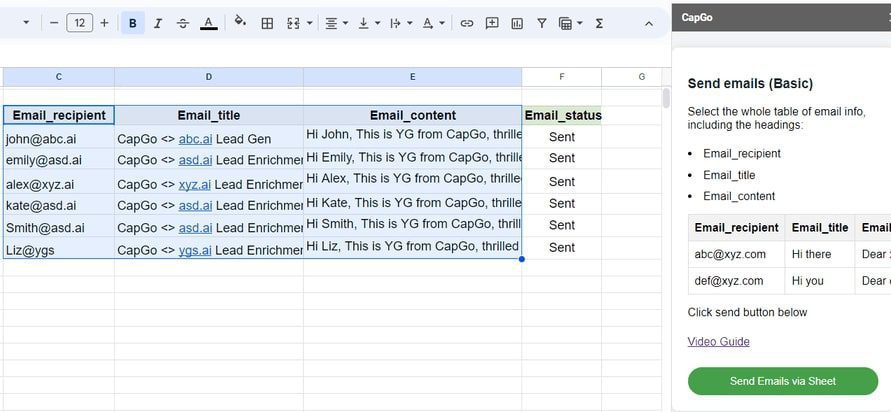This screenshot has width=891, height=412.
Task: Click the insert chart icon
Action: point(517,23)
